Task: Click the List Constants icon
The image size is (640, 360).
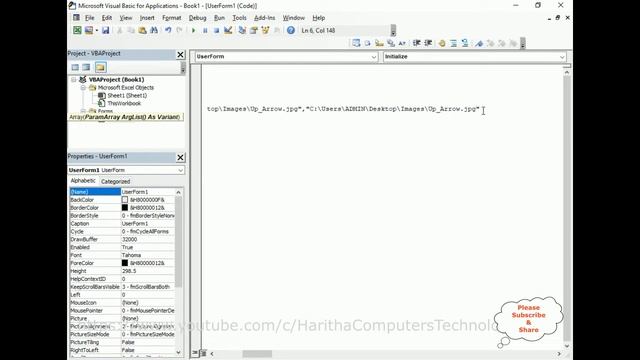Action: click(x=367, y=43)
